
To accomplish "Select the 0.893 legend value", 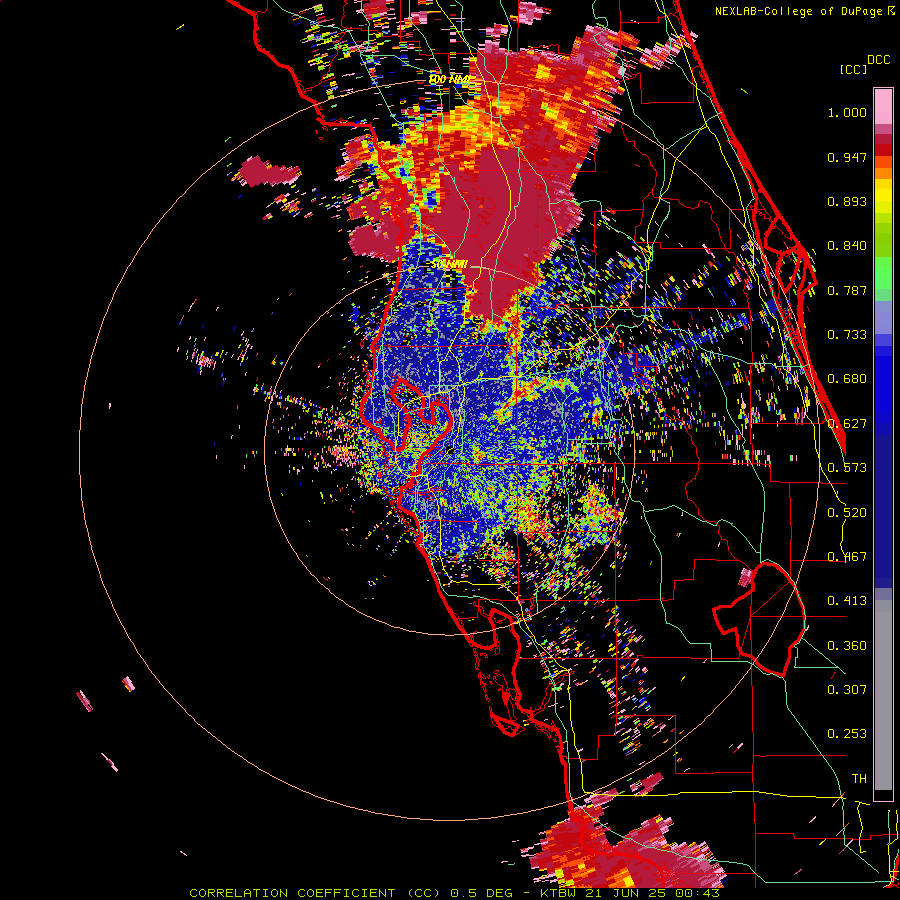I will pos(847,201).
